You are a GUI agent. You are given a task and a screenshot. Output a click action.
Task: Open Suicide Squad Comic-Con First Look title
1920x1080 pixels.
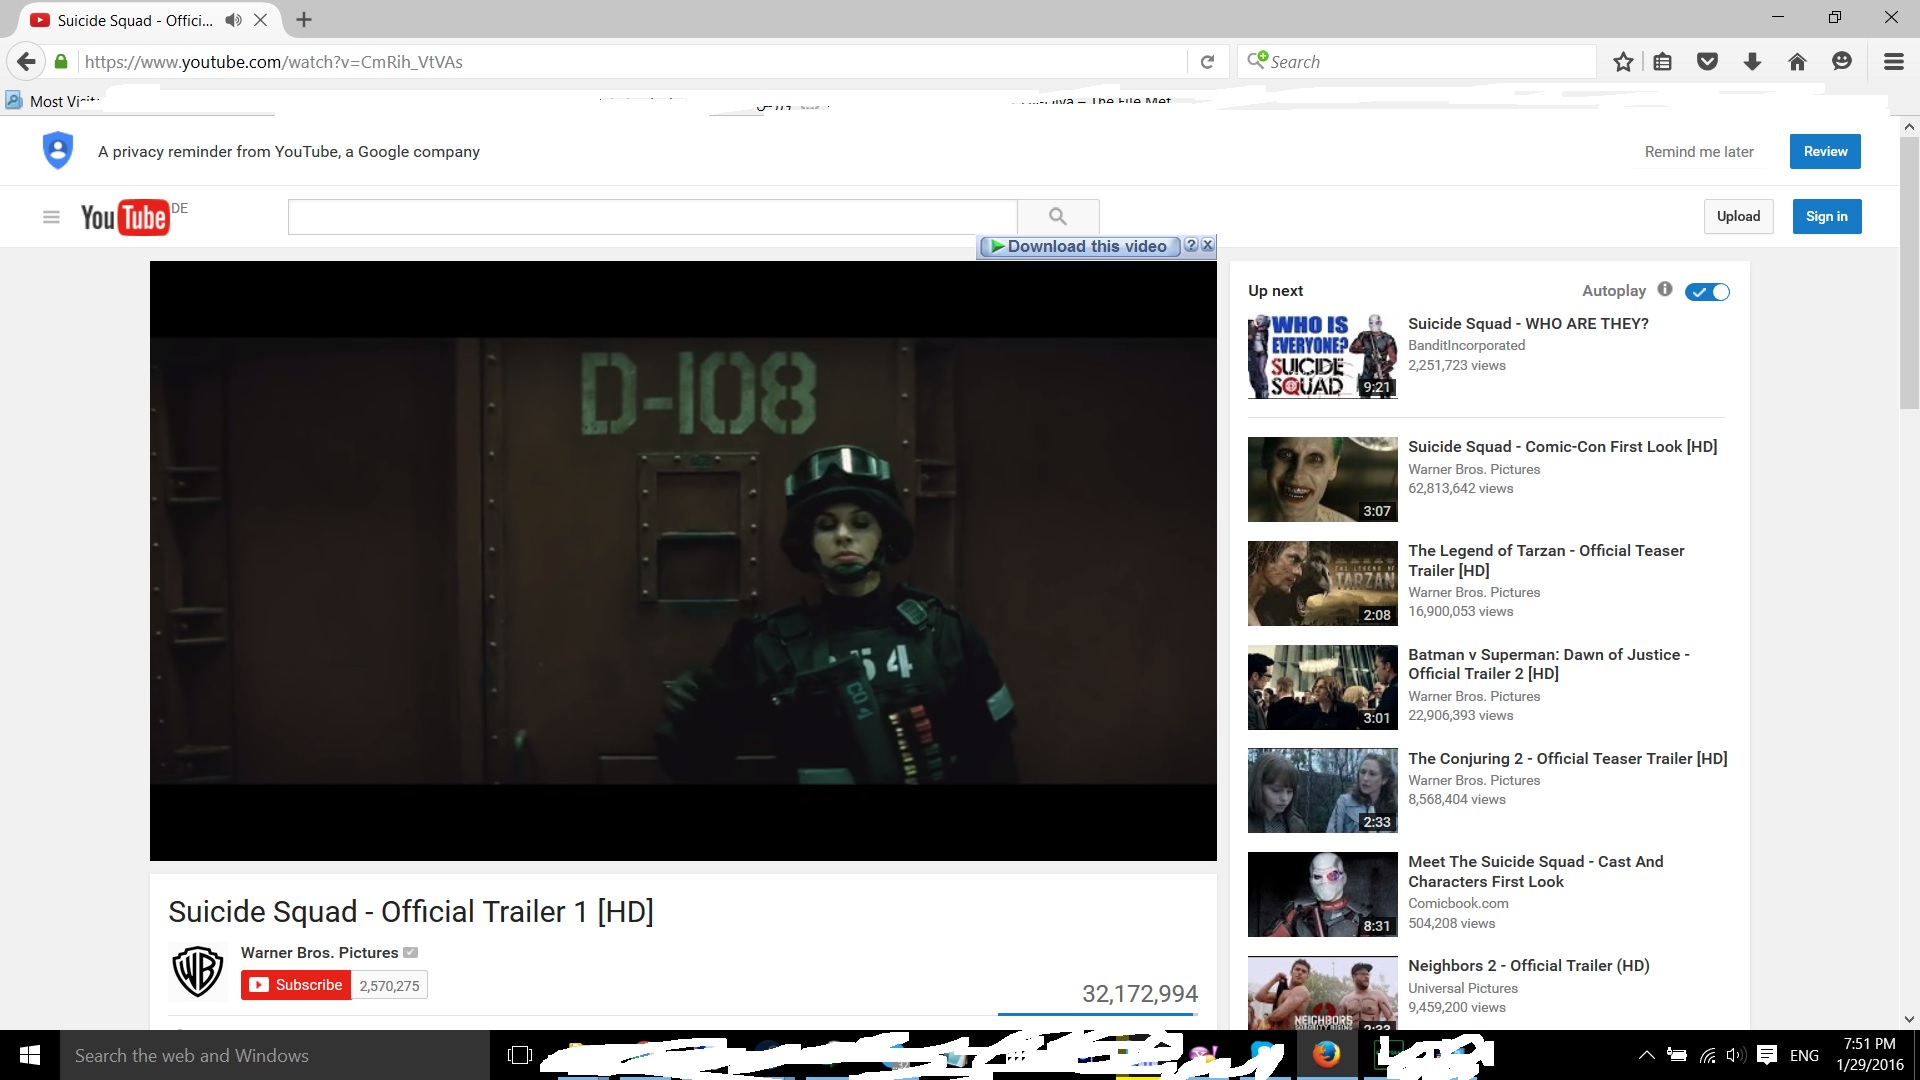pyautogui.click(x=1563, y=447)
